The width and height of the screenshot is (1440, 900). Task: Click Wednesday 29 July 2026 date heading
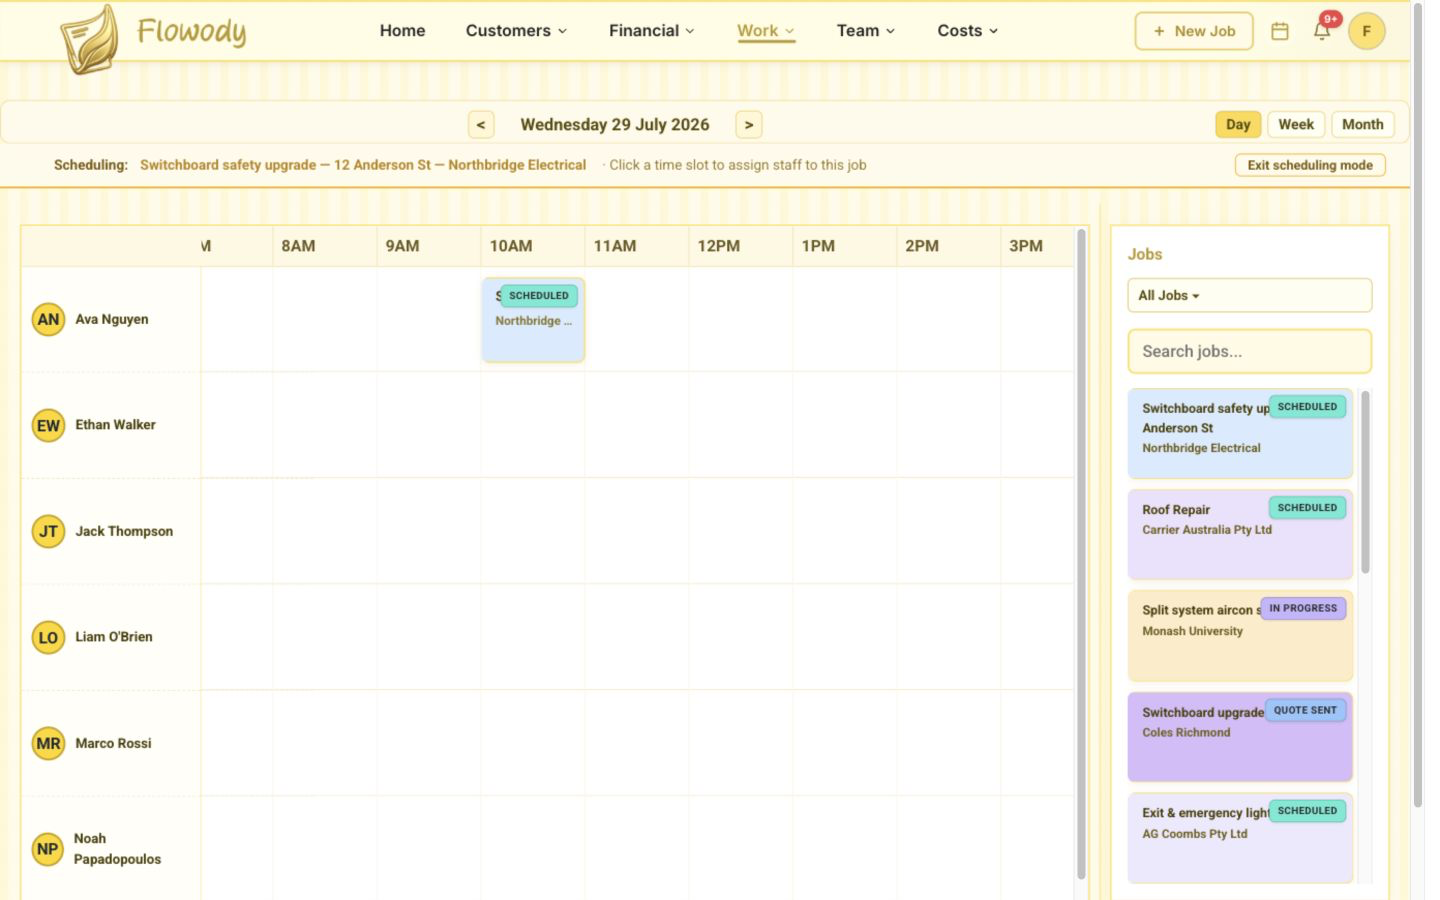tap(615, 125)
